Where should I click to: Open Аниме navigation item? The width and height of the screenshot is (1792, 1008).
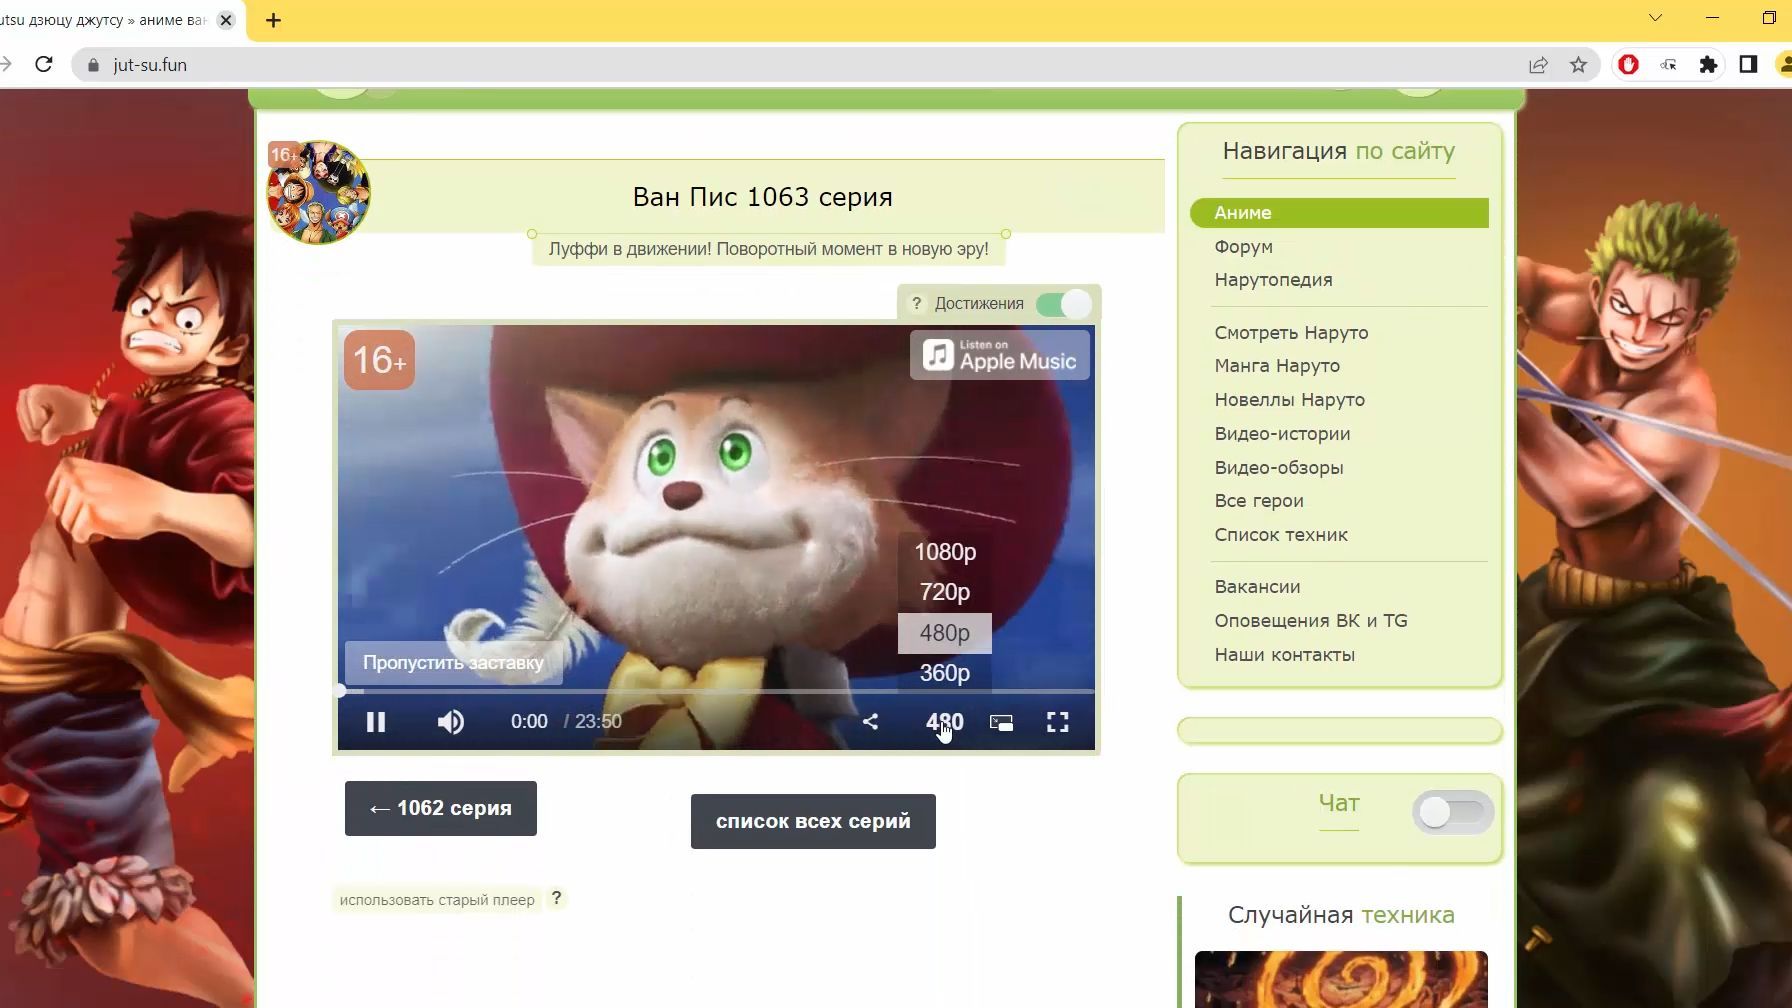pos(1339,213)
